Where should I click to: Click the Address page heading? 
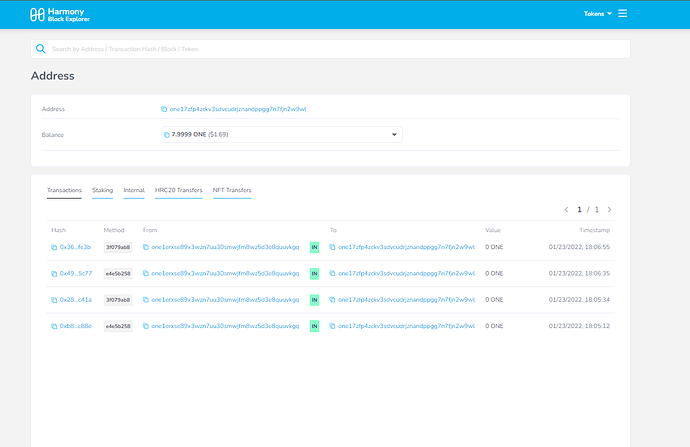click(52, 76)
